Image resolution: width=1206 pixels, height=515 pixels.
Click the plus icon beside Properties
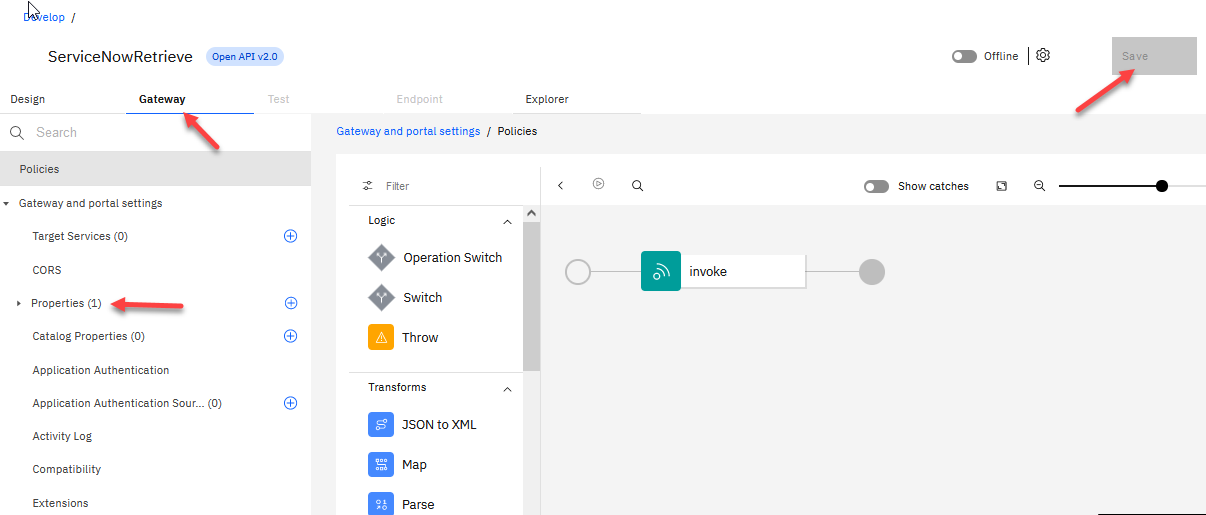(x=291, y=303)
